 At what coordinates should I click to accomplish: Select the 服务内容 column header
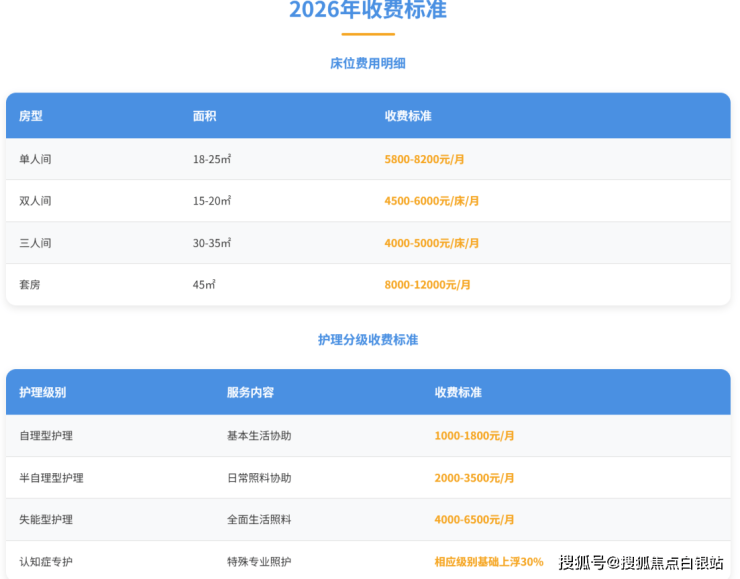250,392
